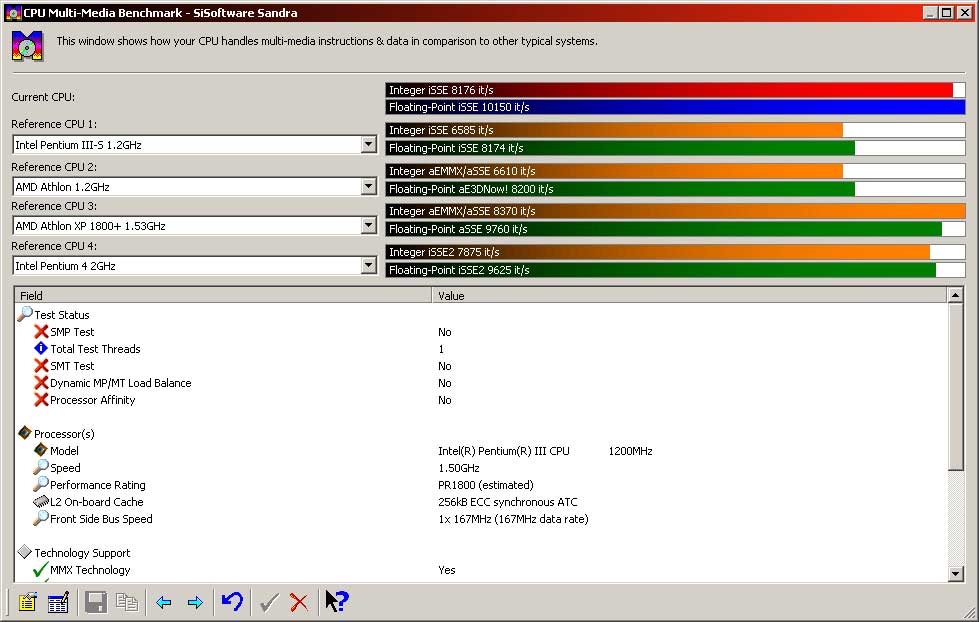Screen dimensions: 979x622
Task: Click the diamond icon beside Technology Support
Action: click(x=25, y=551)
